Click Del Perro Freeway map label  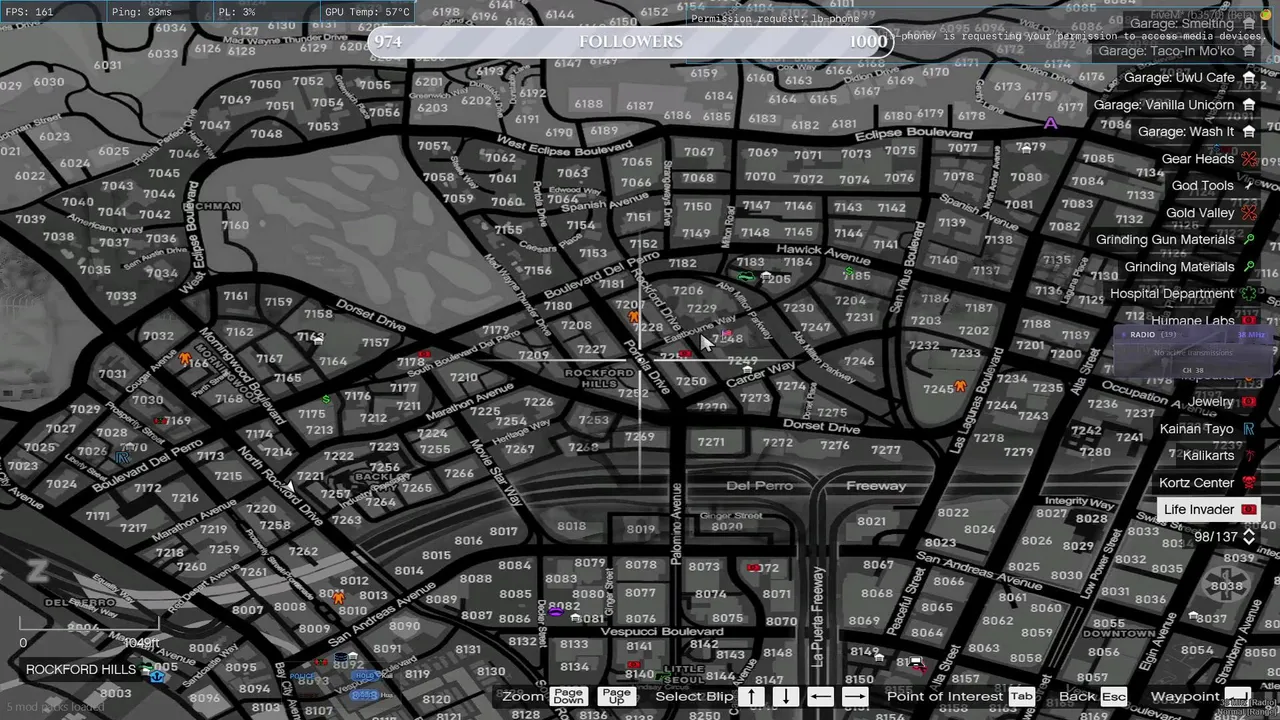816,486
